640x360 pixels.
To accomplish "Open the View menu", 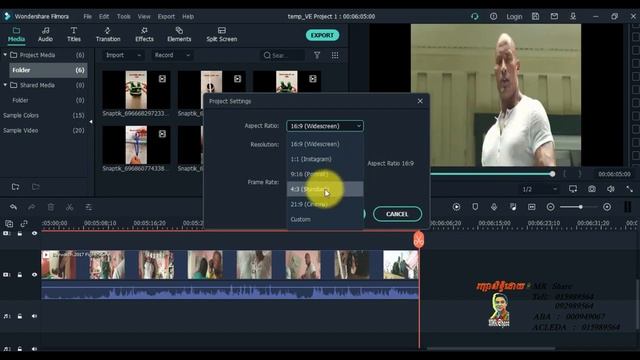I will pyautogui.click(x=144, y=16).
